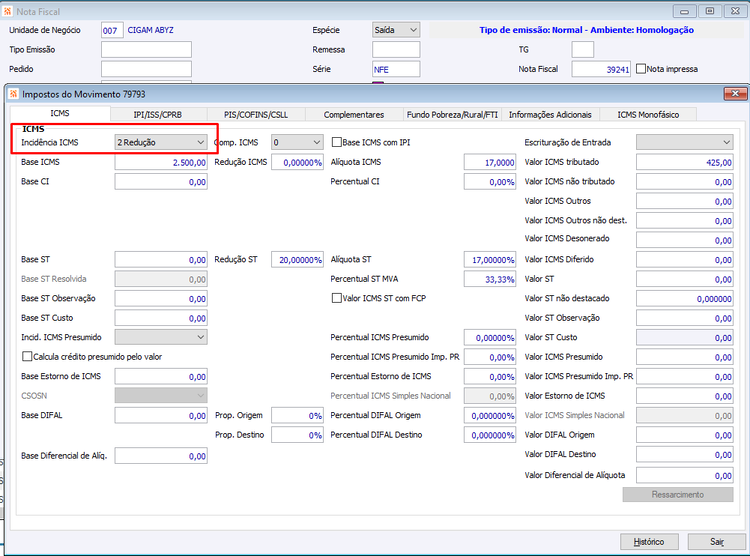Expand the Incid. ICMS Presumido dropdown
Viewport: 750px width, 556px height.
point(161,337)
